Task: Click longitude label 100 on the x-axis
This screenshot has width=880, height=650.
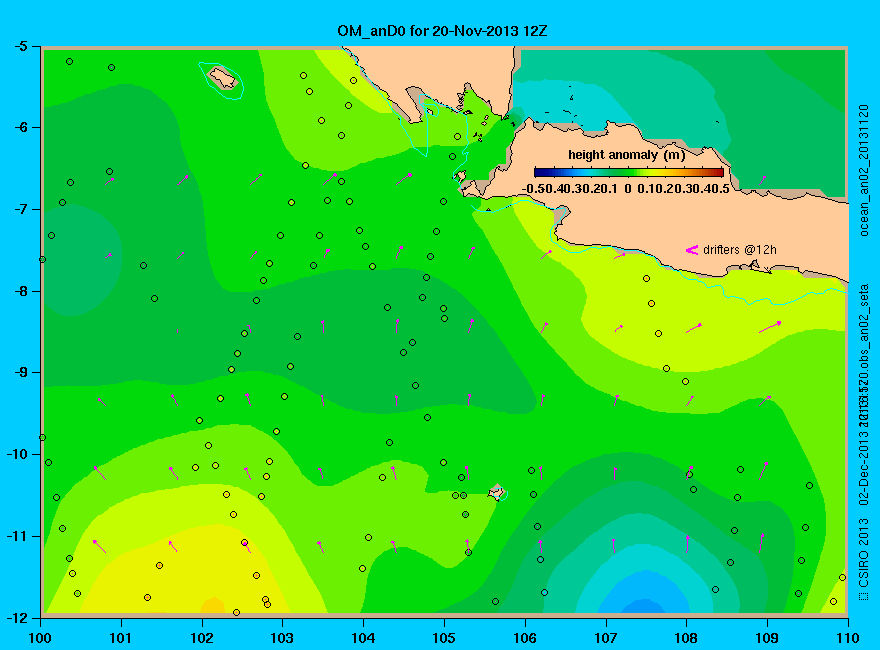Action: point(40,638)
